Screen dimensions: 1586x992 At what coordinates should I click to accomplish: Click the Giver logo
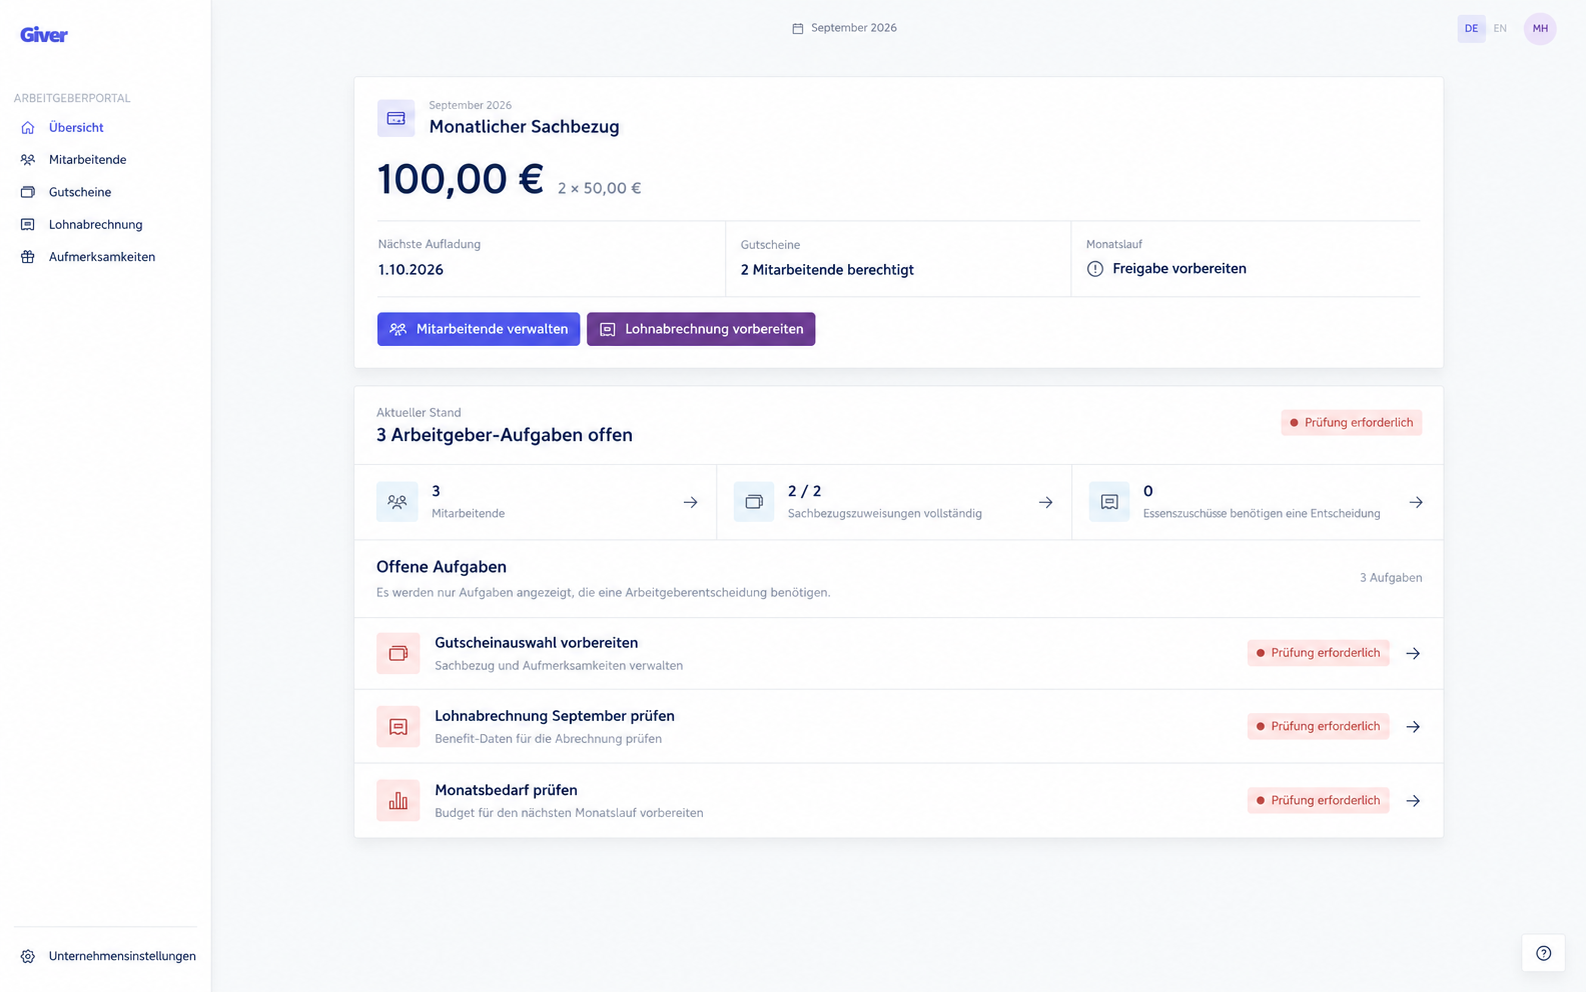(44, 35)
